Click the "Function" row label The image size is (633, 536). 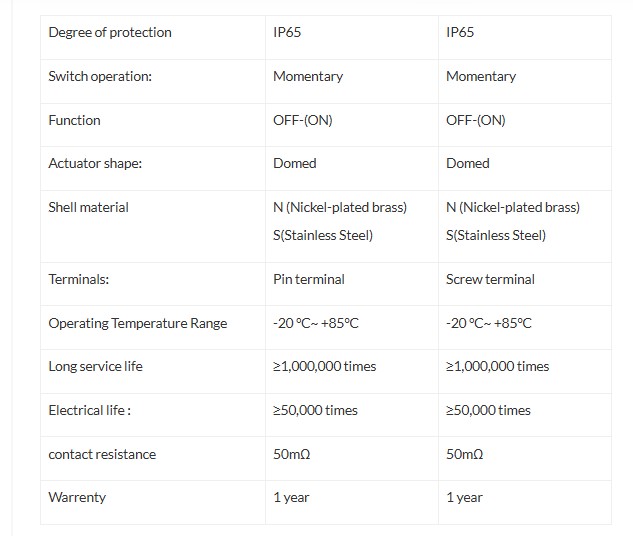[75, 120]
